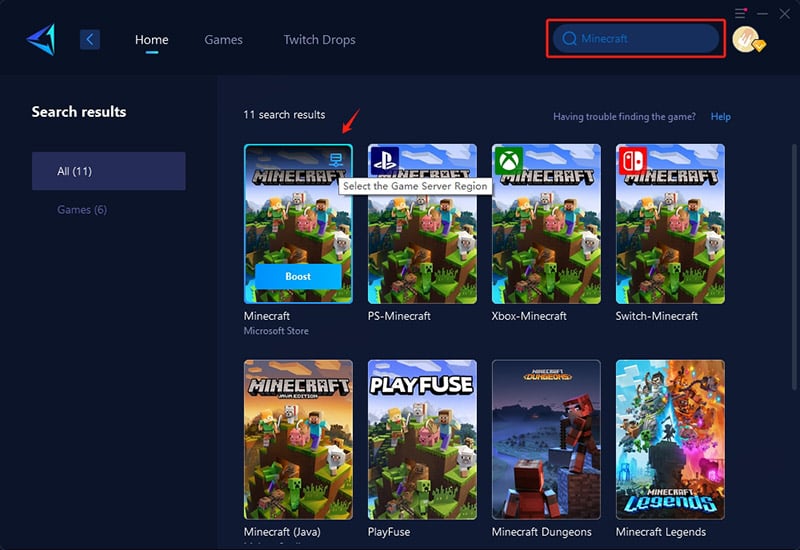Click the PS-Minecraft title text

399,316
